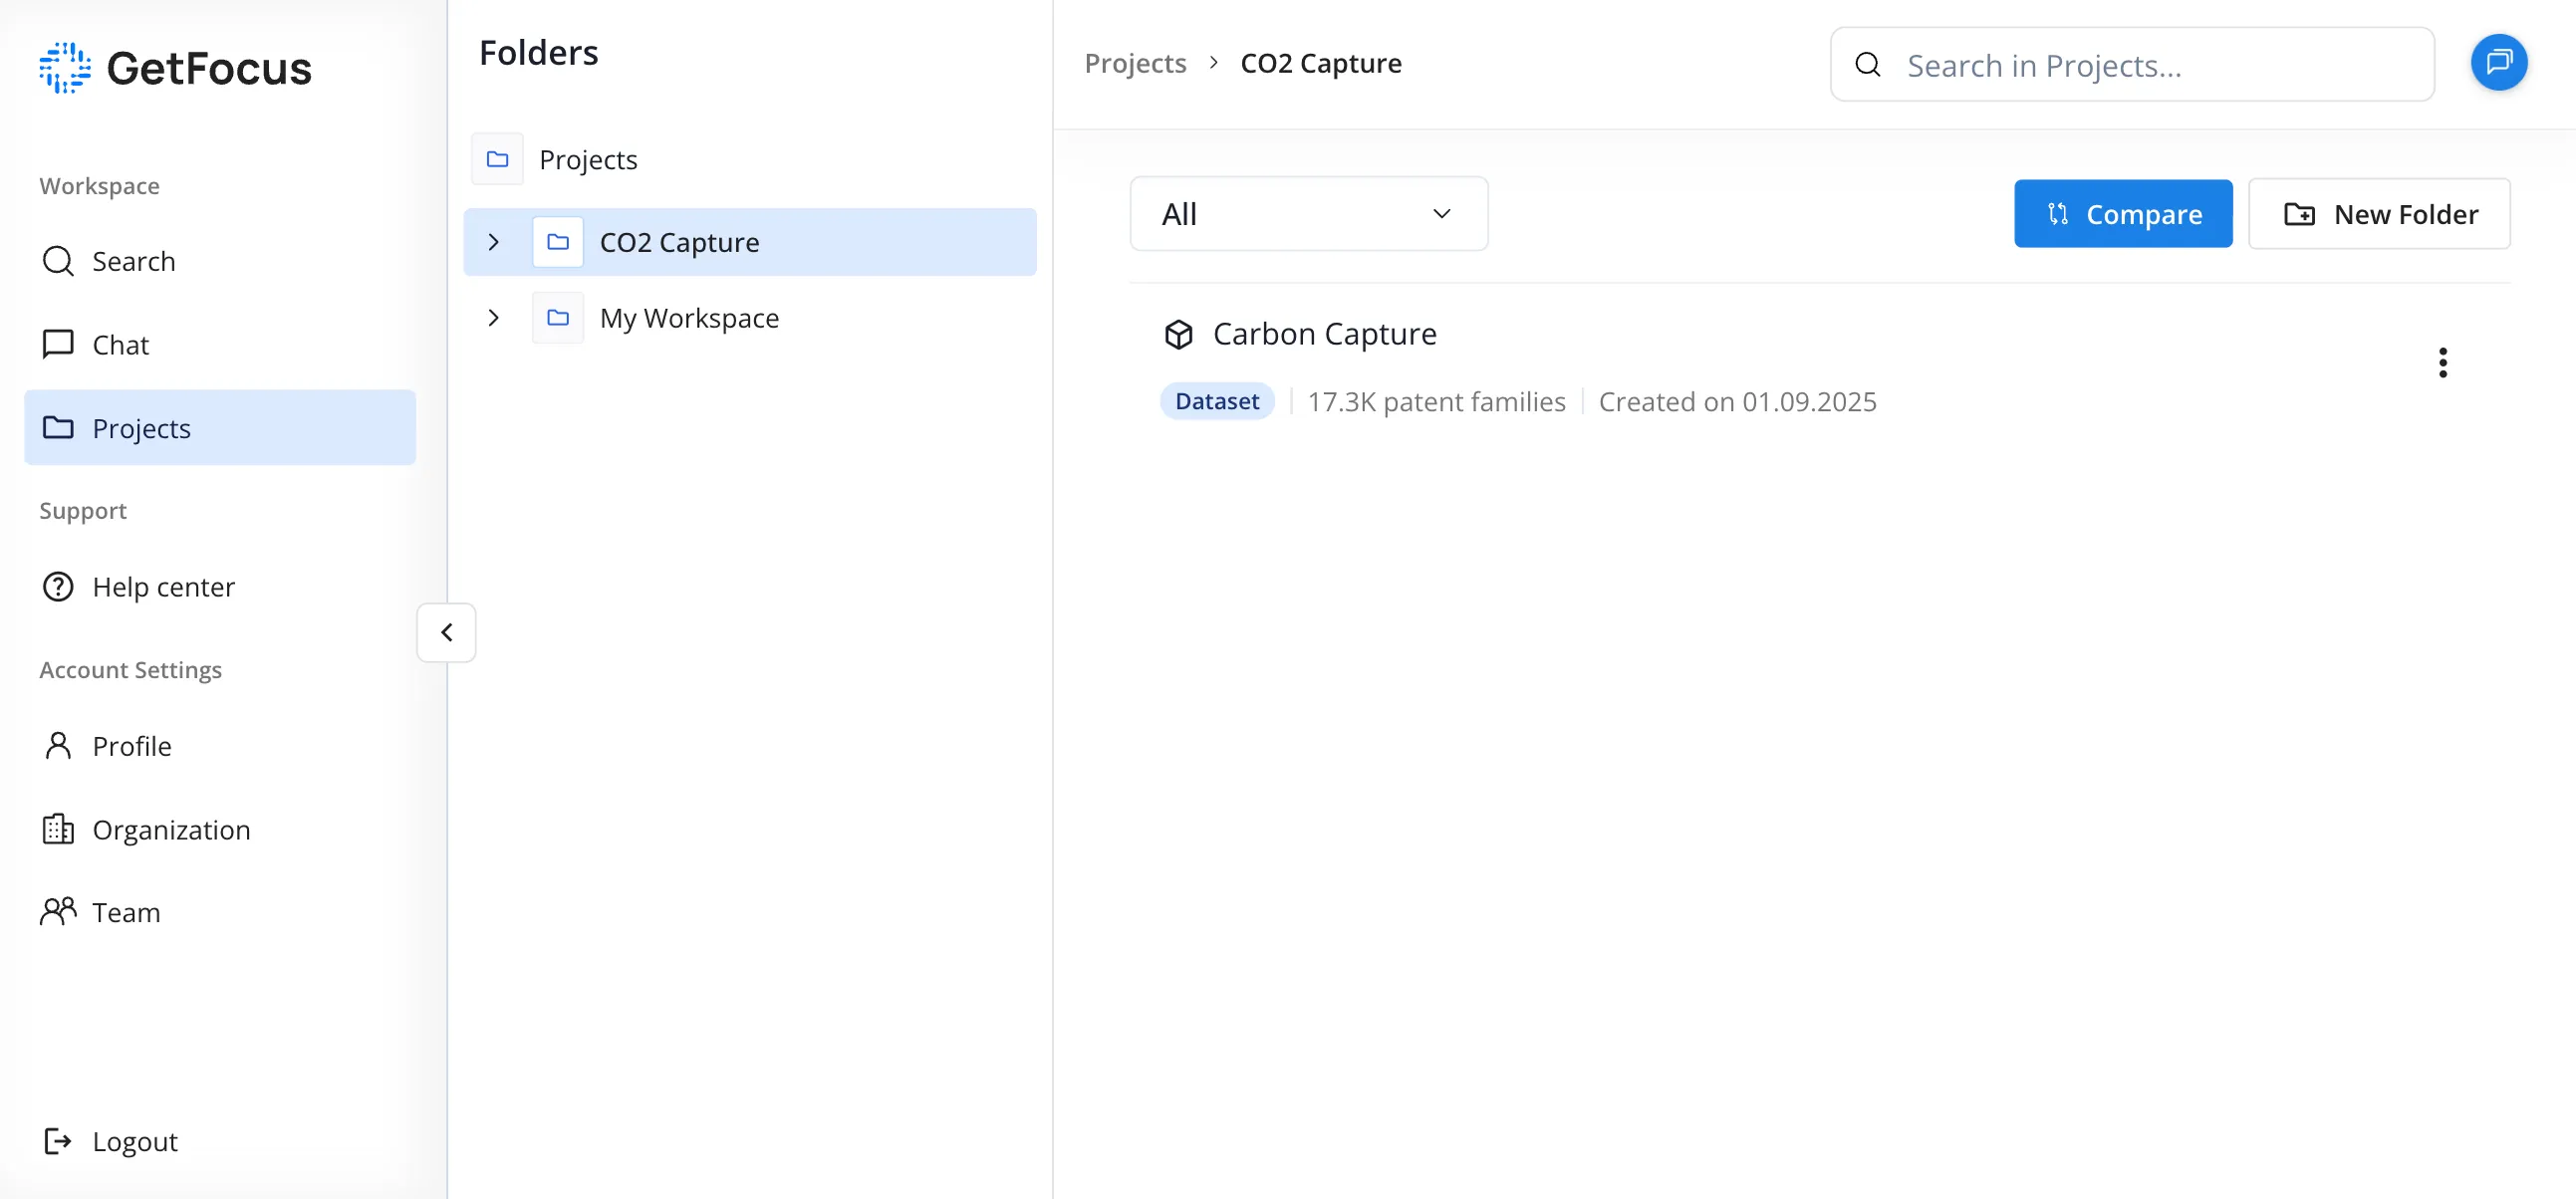This screenshot has width=2576, height=1199.
Task: Expand the CO2 Capture folder chevron
Action: (x=493, y=242)
